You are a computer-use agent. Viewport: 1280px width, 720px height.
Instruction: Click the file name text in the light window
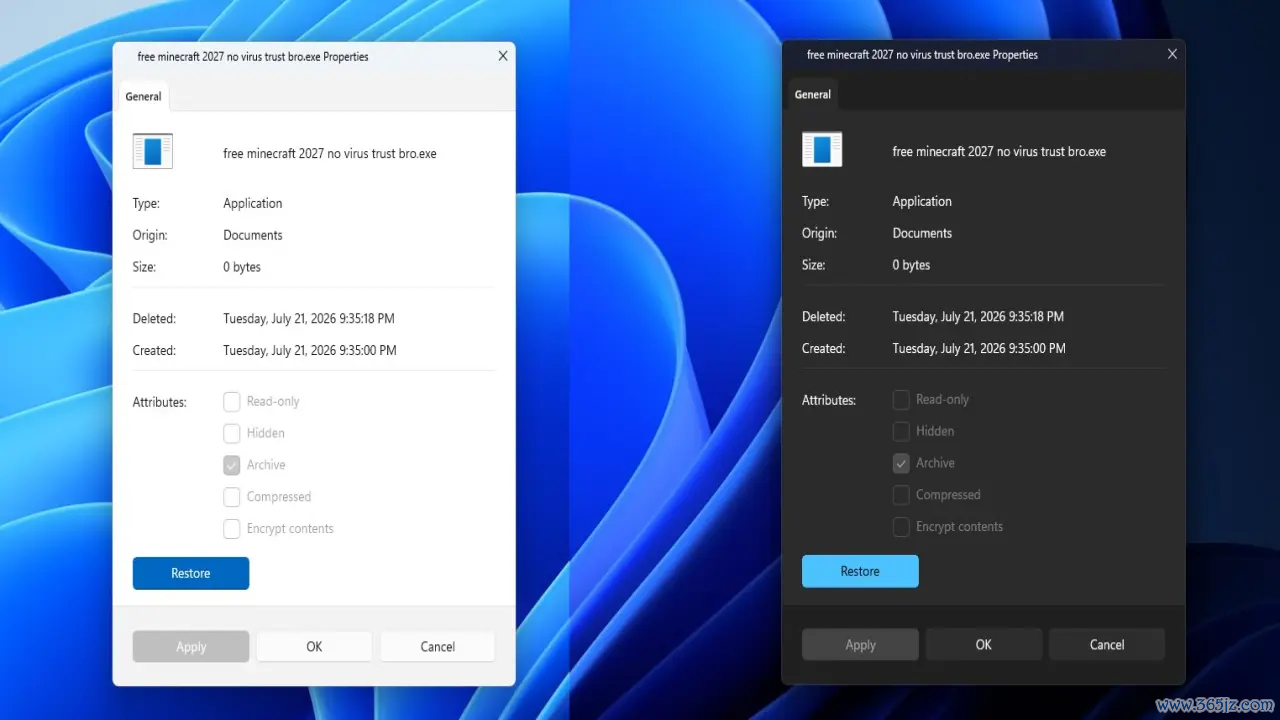point(330,154)
